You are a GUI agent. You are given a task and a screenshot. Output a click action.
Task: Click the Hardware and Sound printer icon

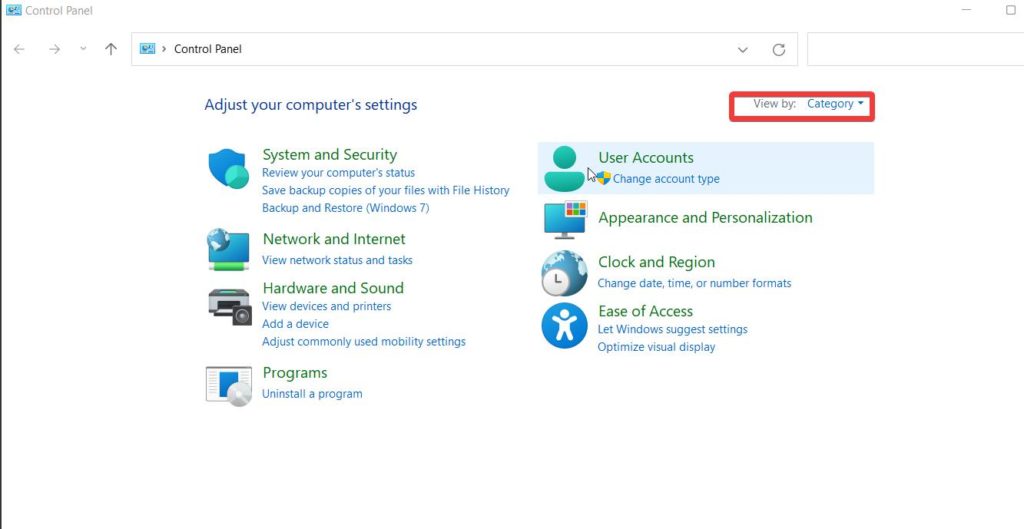coord(229,305)
